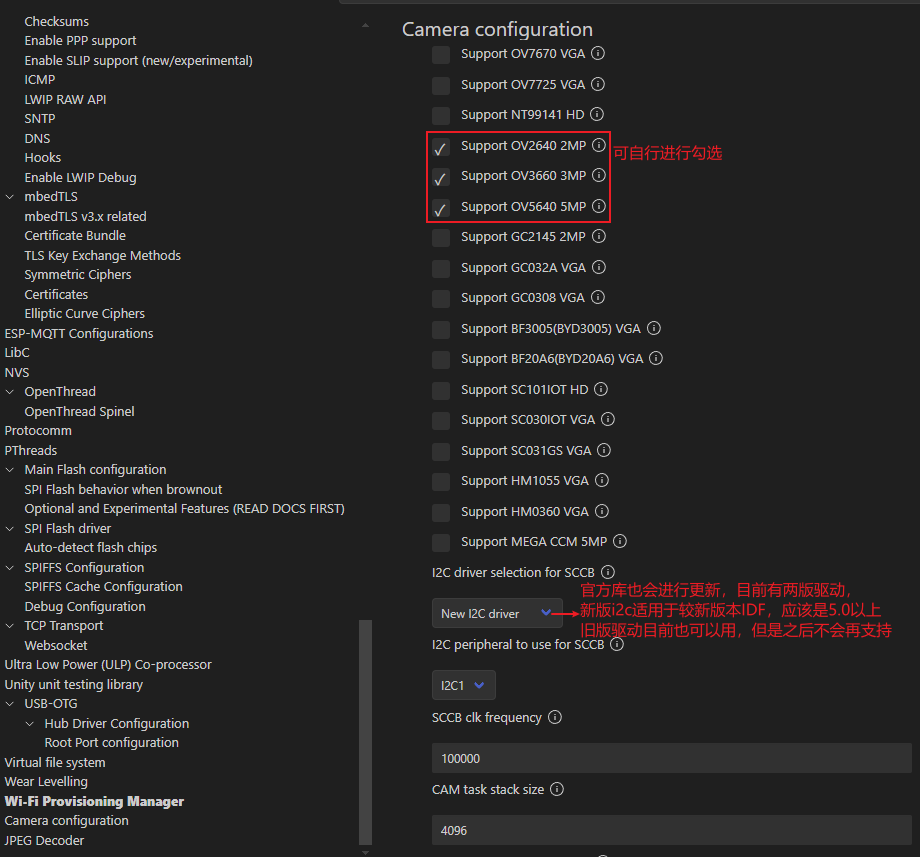
Task: Select Root Port configuration entry
Action: 111,743
